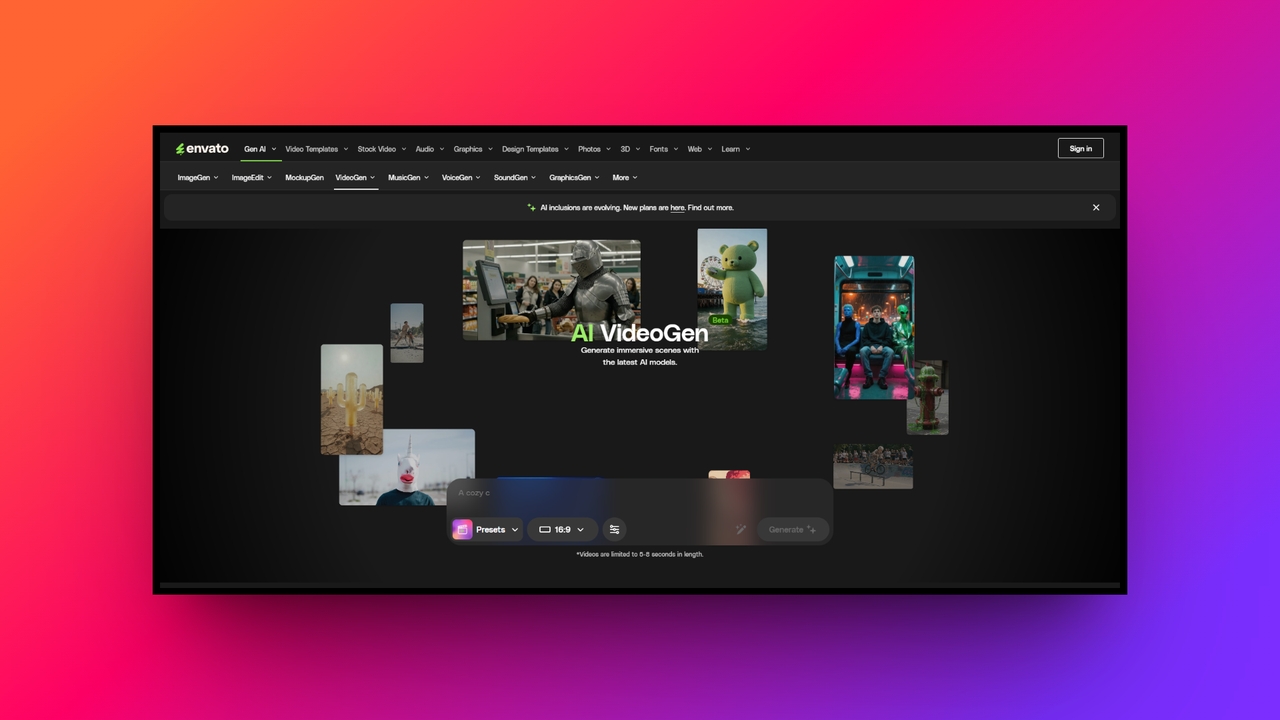The image size is (1280, 720).
Task: Open the 16:9 aspect ratio dropdown
Action: [562, 529]
